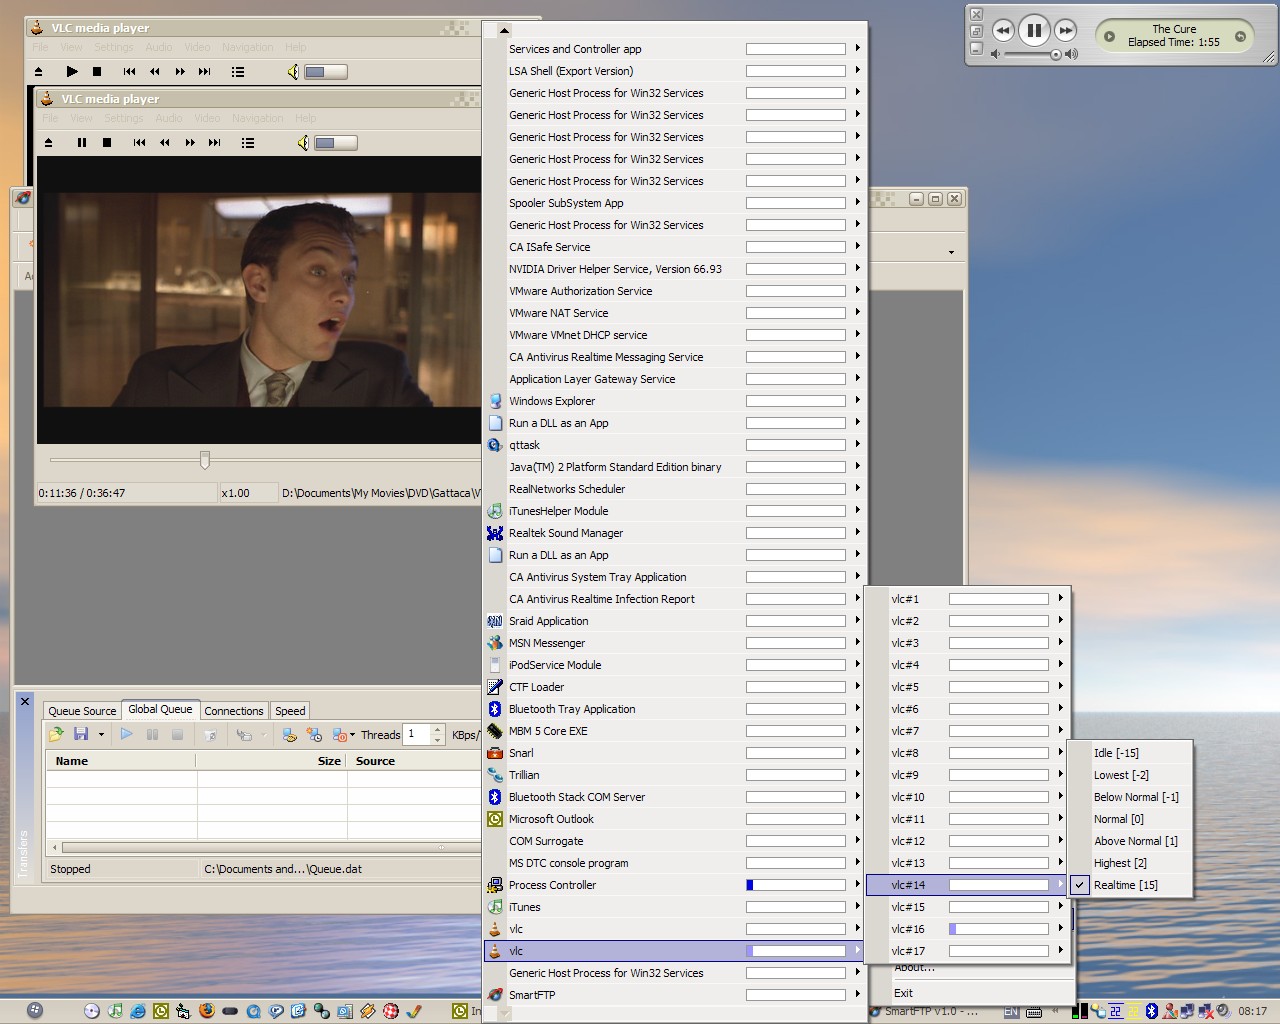
Task: Click the front VLC window eject button
Action: (48, 142)
